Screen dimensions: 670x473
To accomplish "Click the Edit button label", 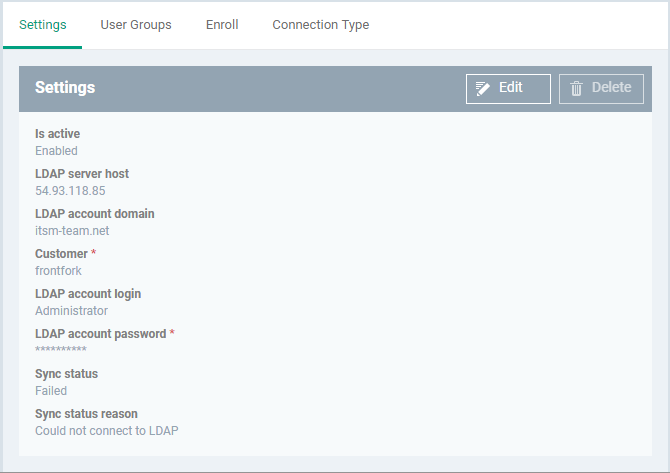I will [x=511, y=87].
